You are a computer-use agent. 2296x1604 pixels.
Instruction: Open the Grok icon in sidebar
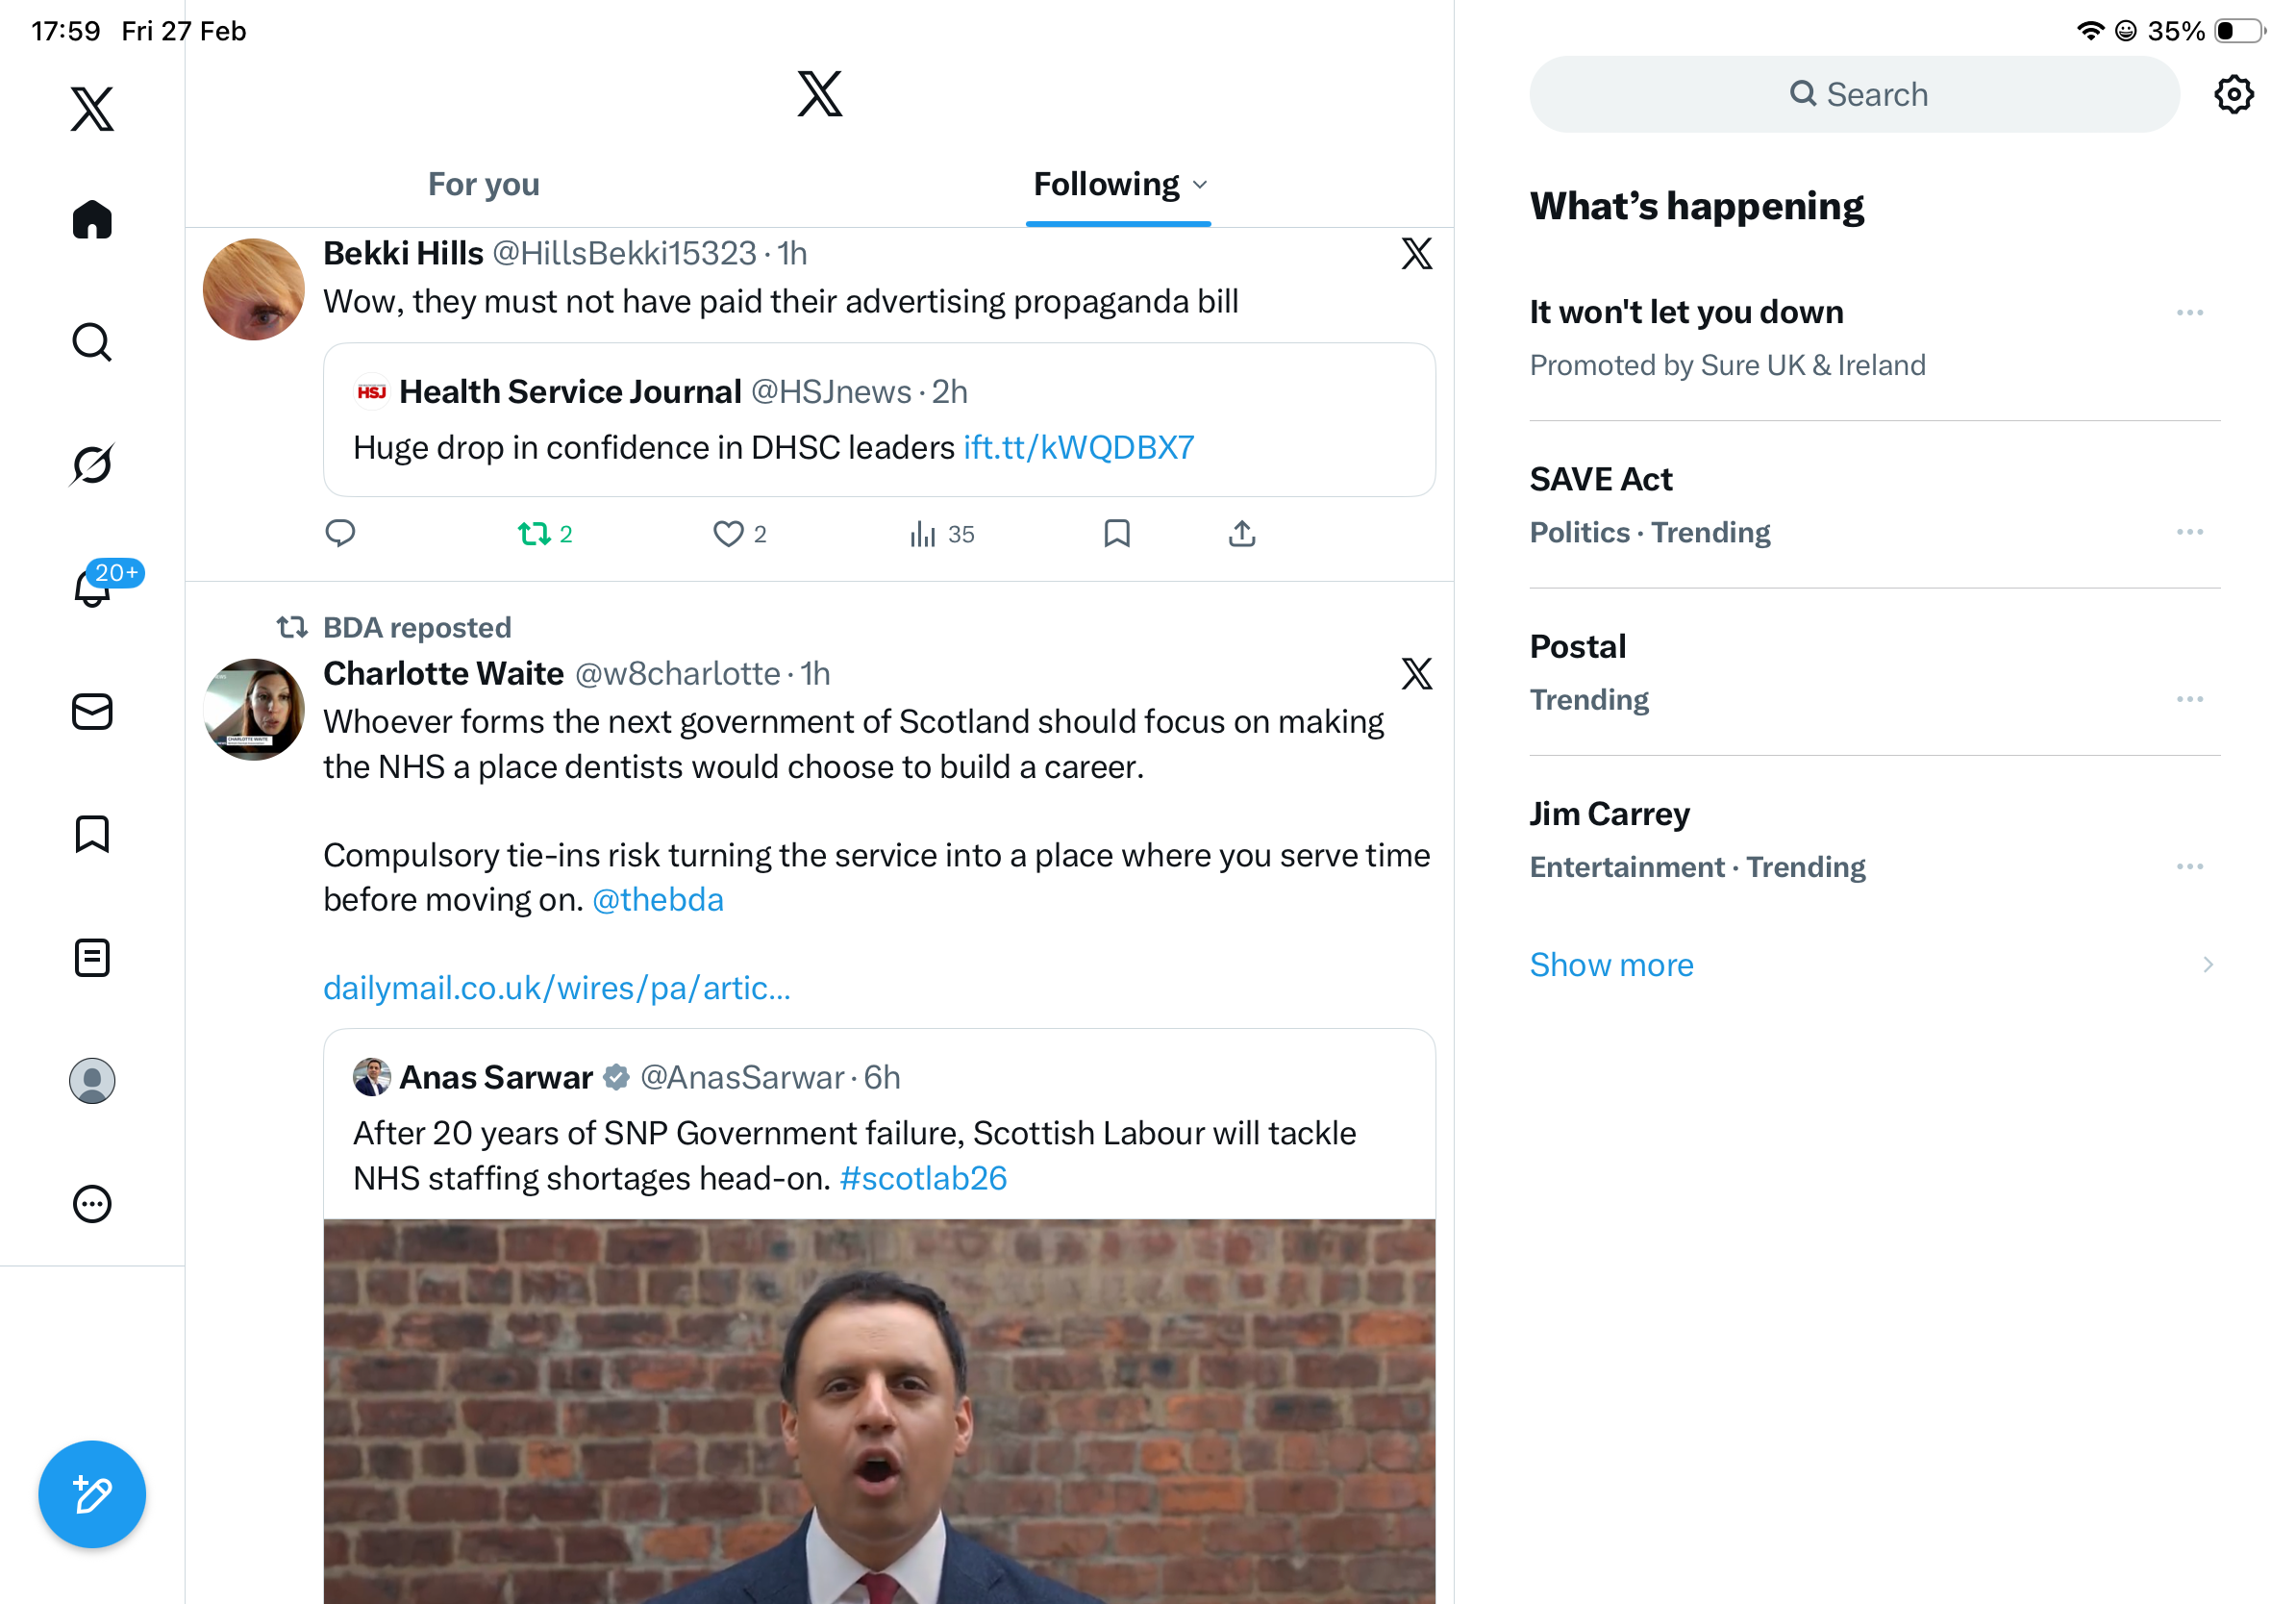click(92, 464)
